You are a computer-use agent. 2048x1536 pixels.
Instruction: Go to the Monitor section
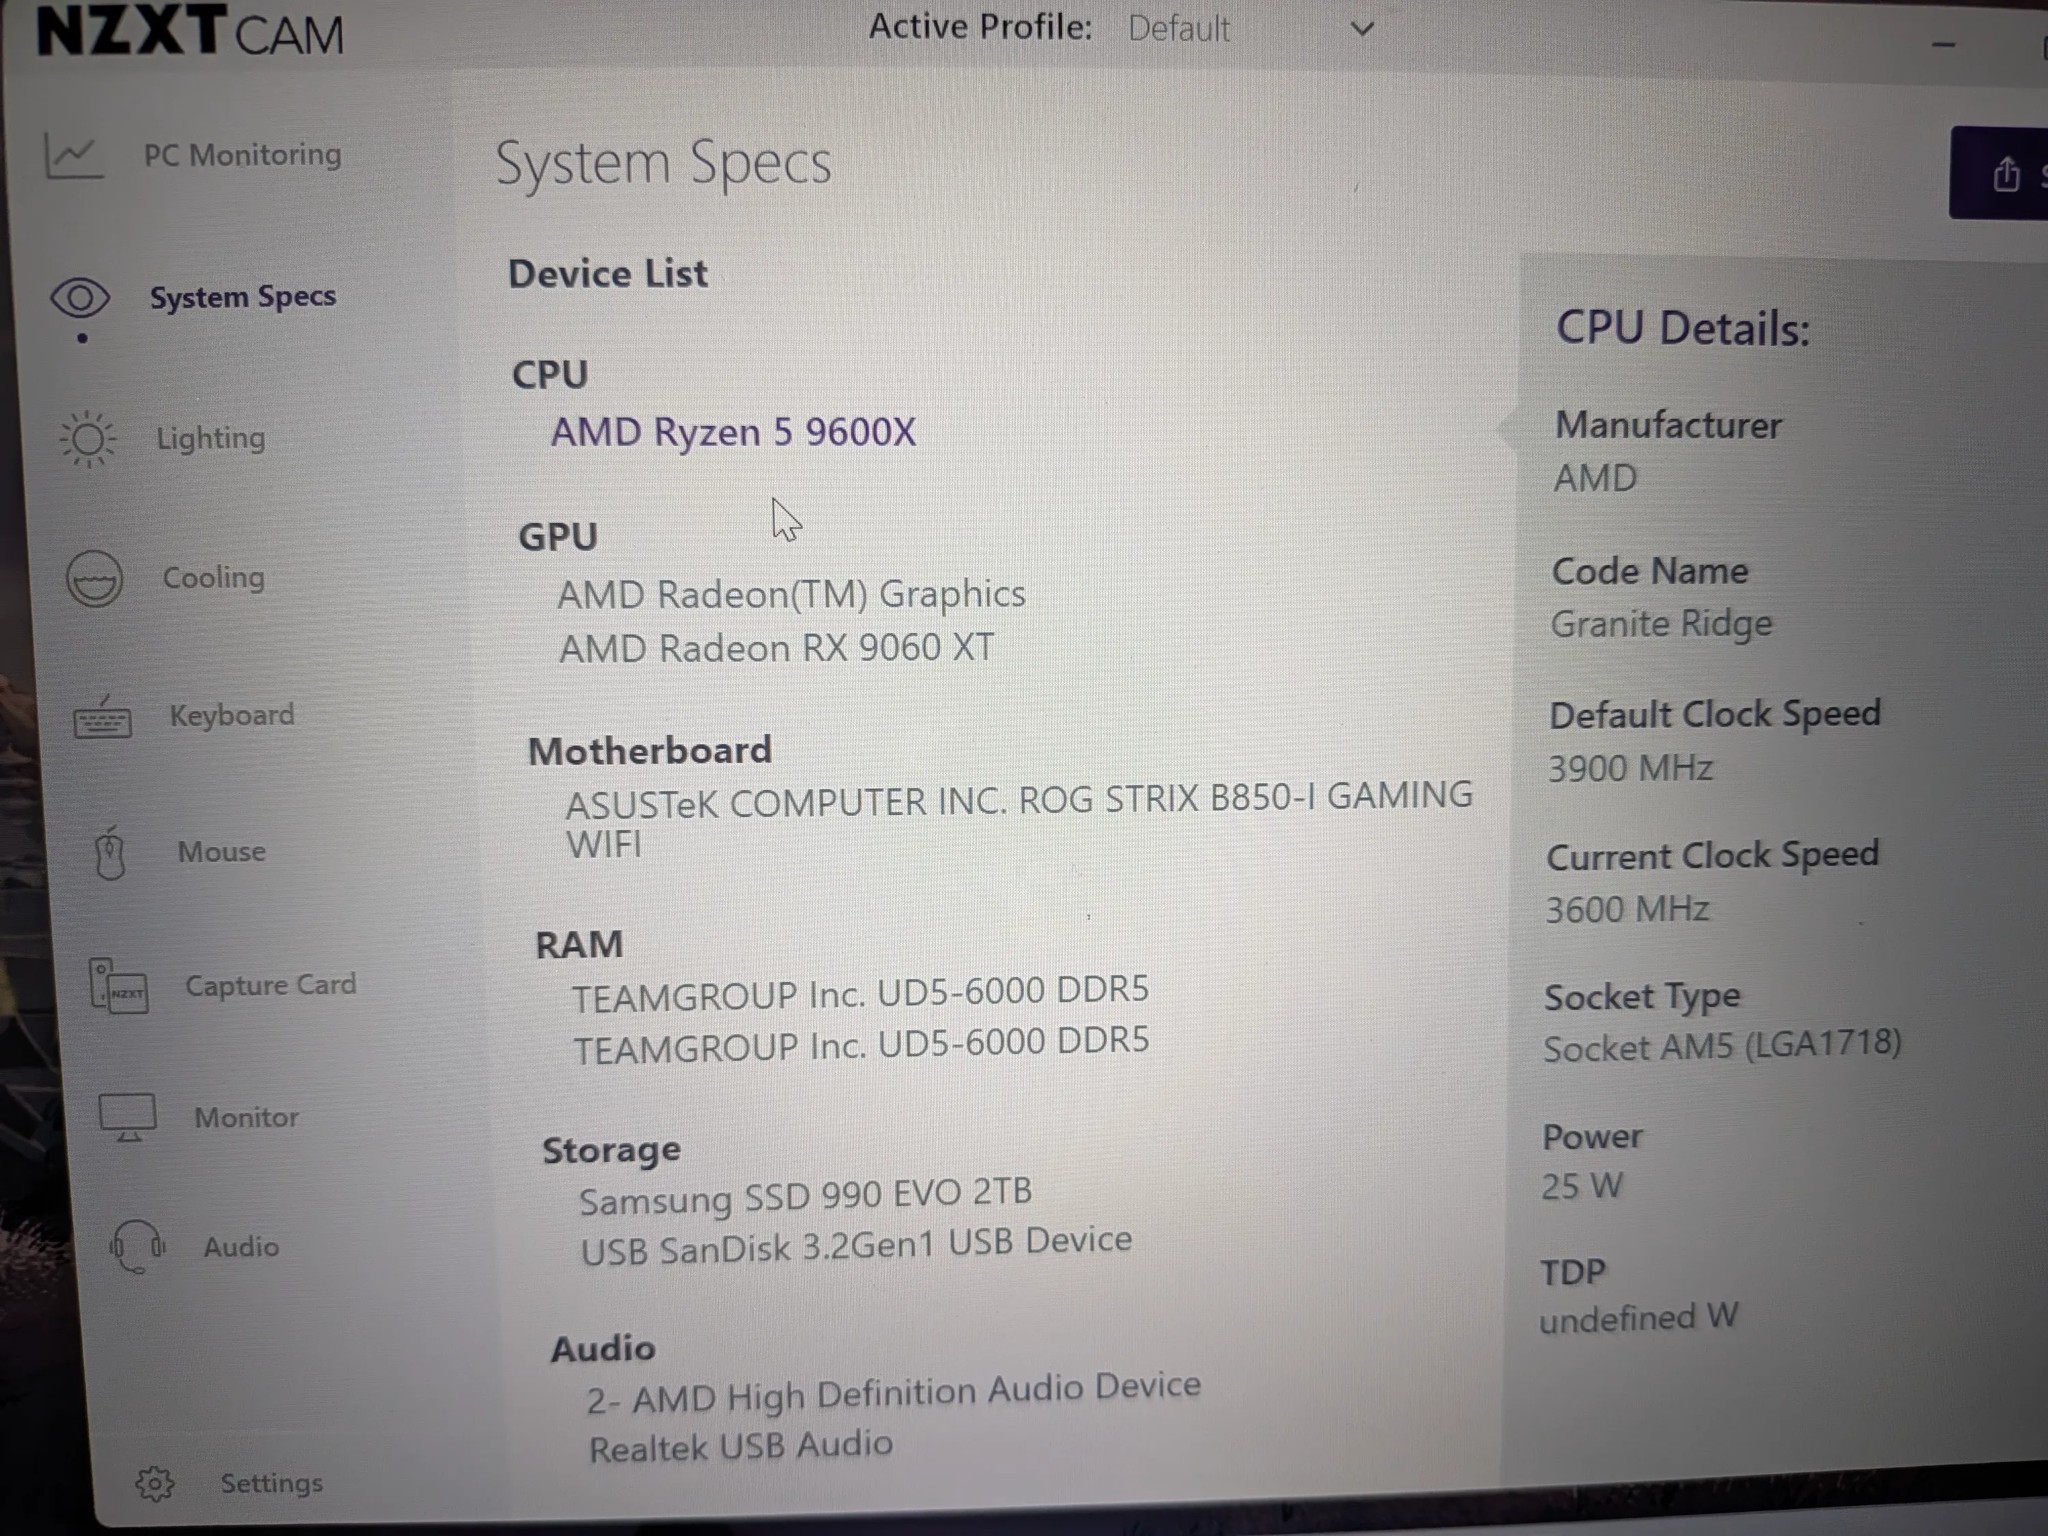246,1117
